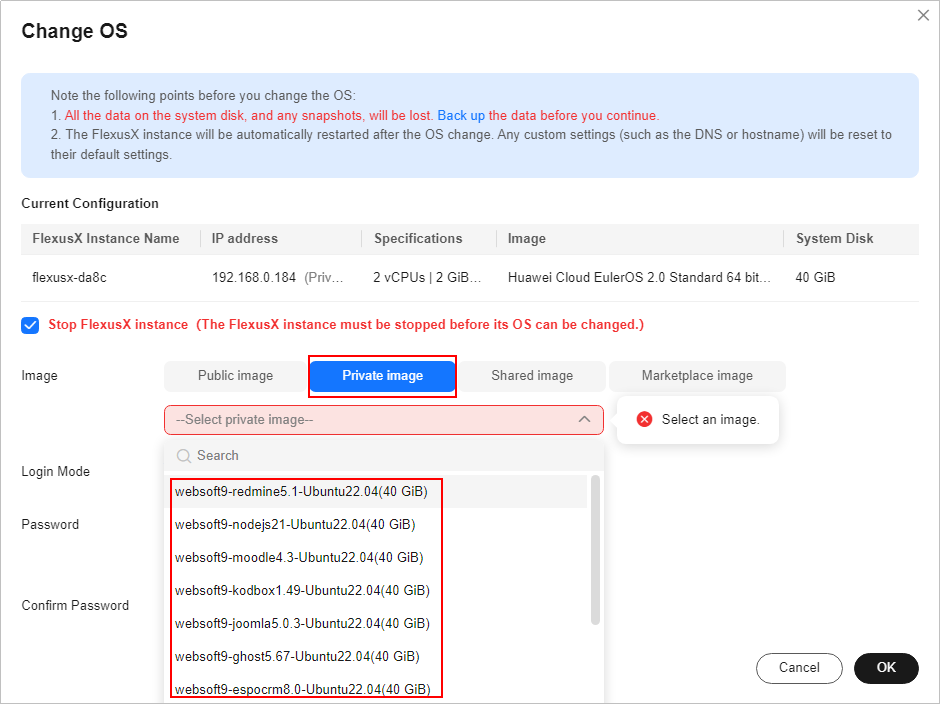940x704 pixels.
Task: Select the Private image tab
Action: pyautogui.click(x=382, y=376)
